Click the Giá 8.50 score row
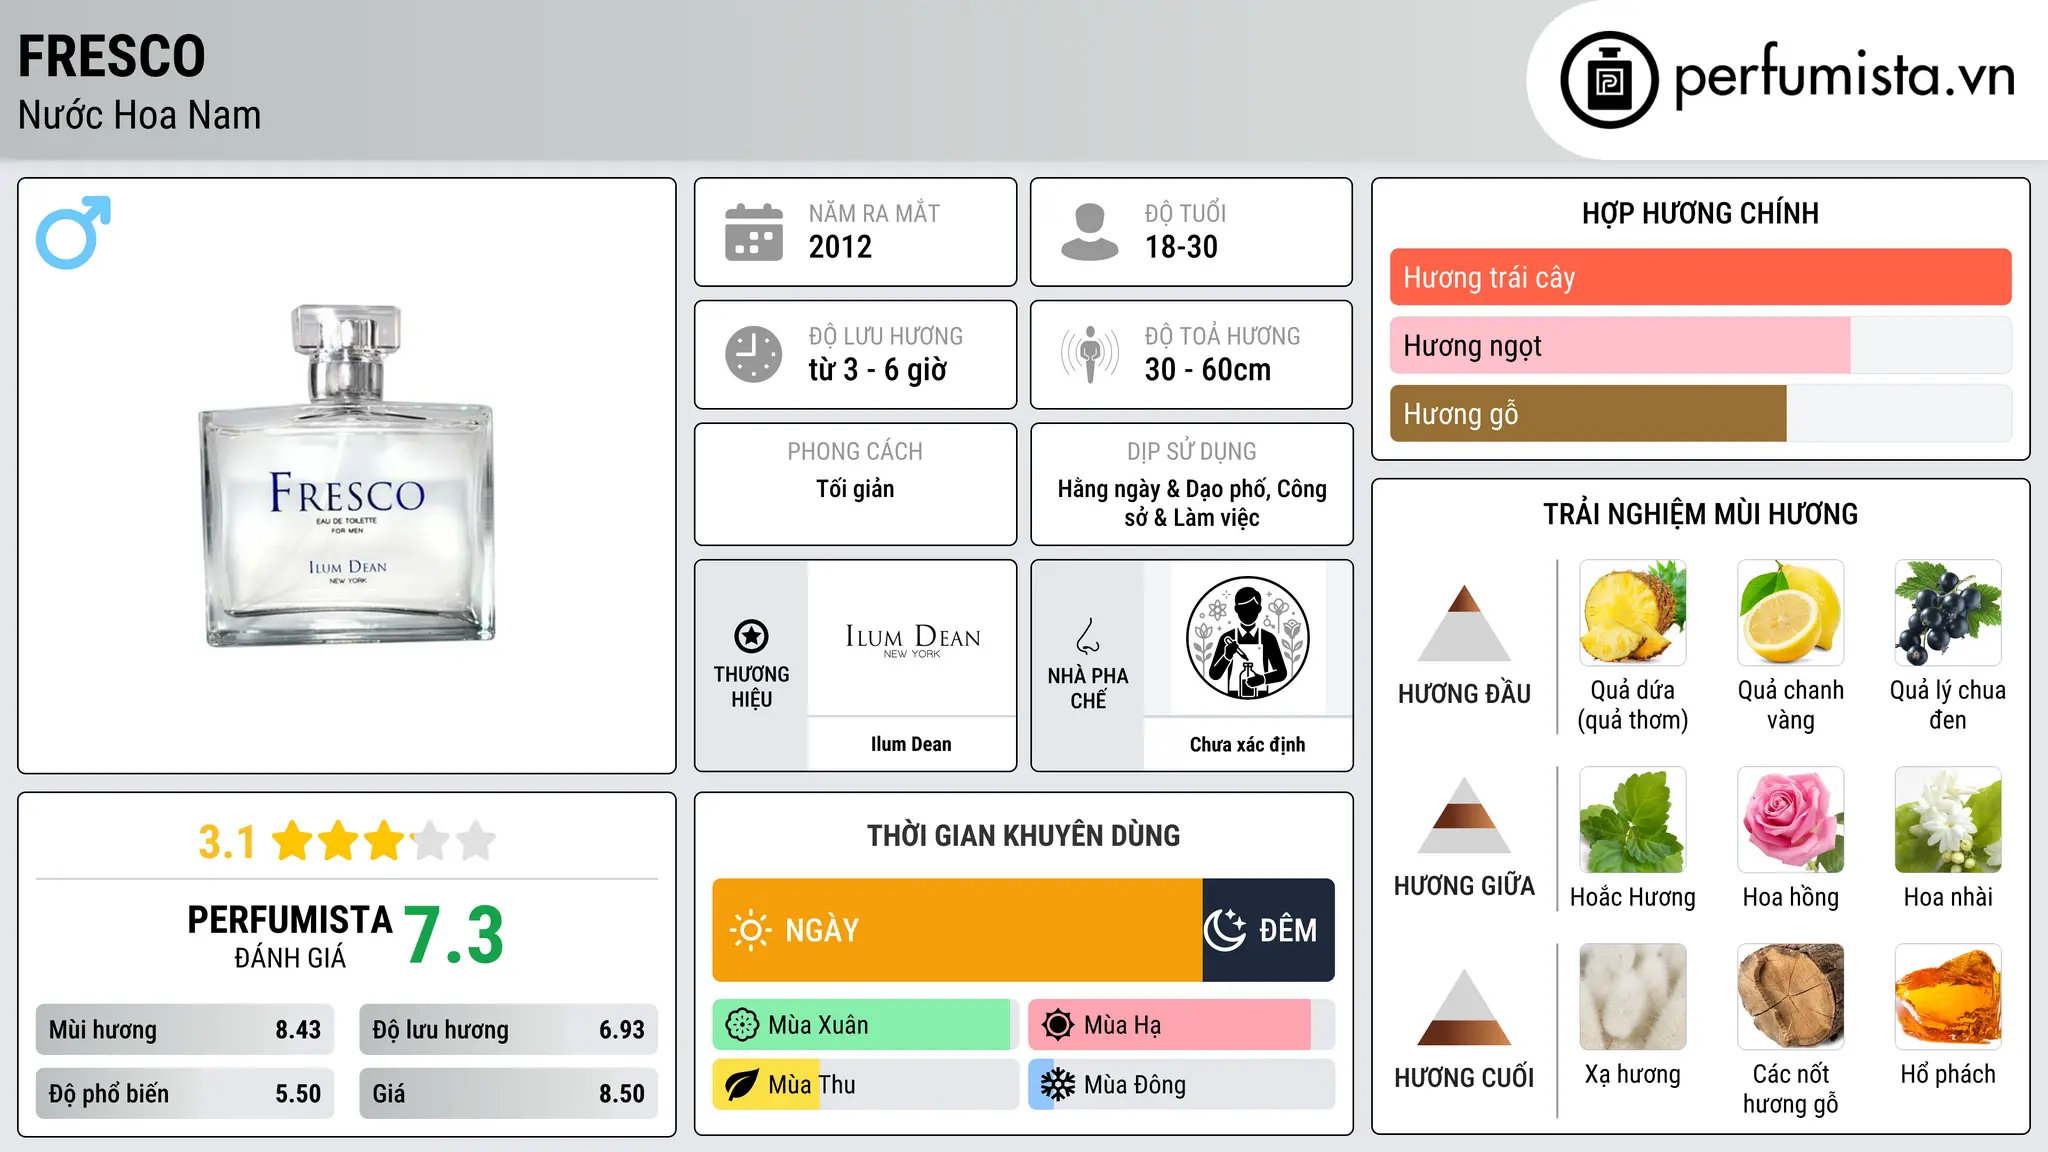The height and width of the screenshot is (1152, 2048). 508,1094
